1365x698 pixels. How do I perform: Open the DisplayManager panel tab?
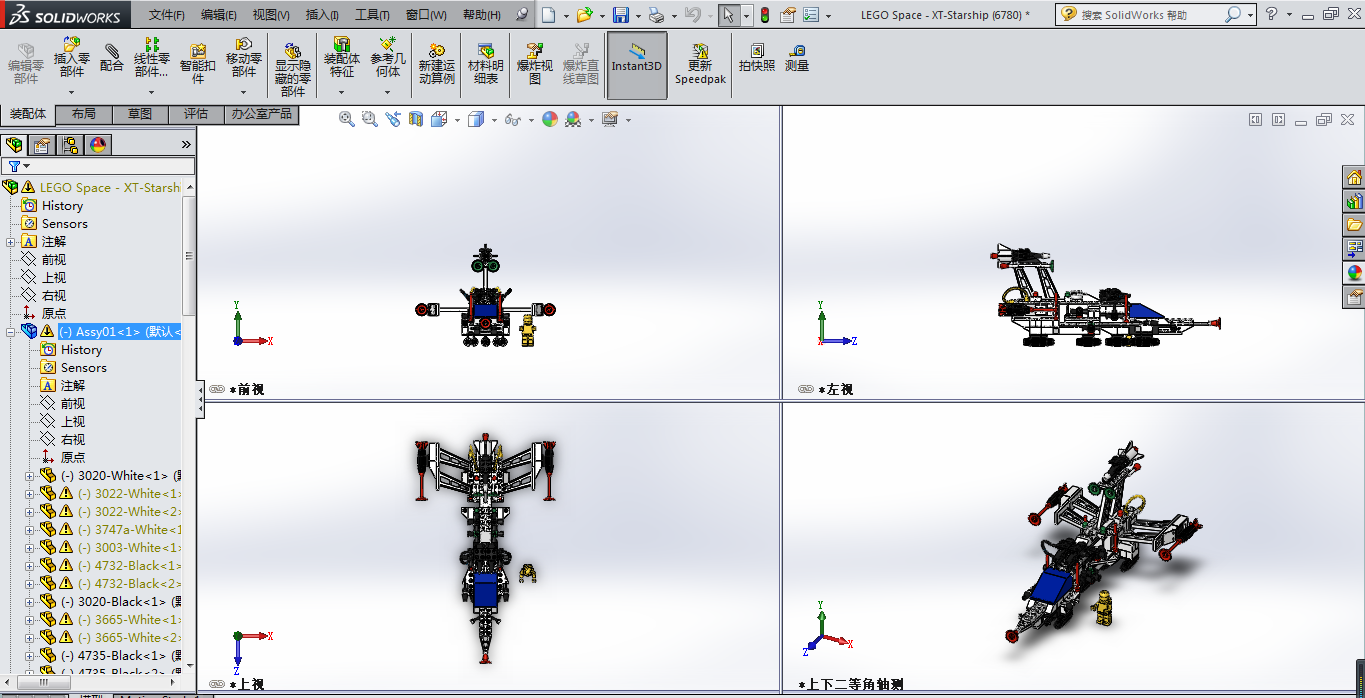(98, 145)
